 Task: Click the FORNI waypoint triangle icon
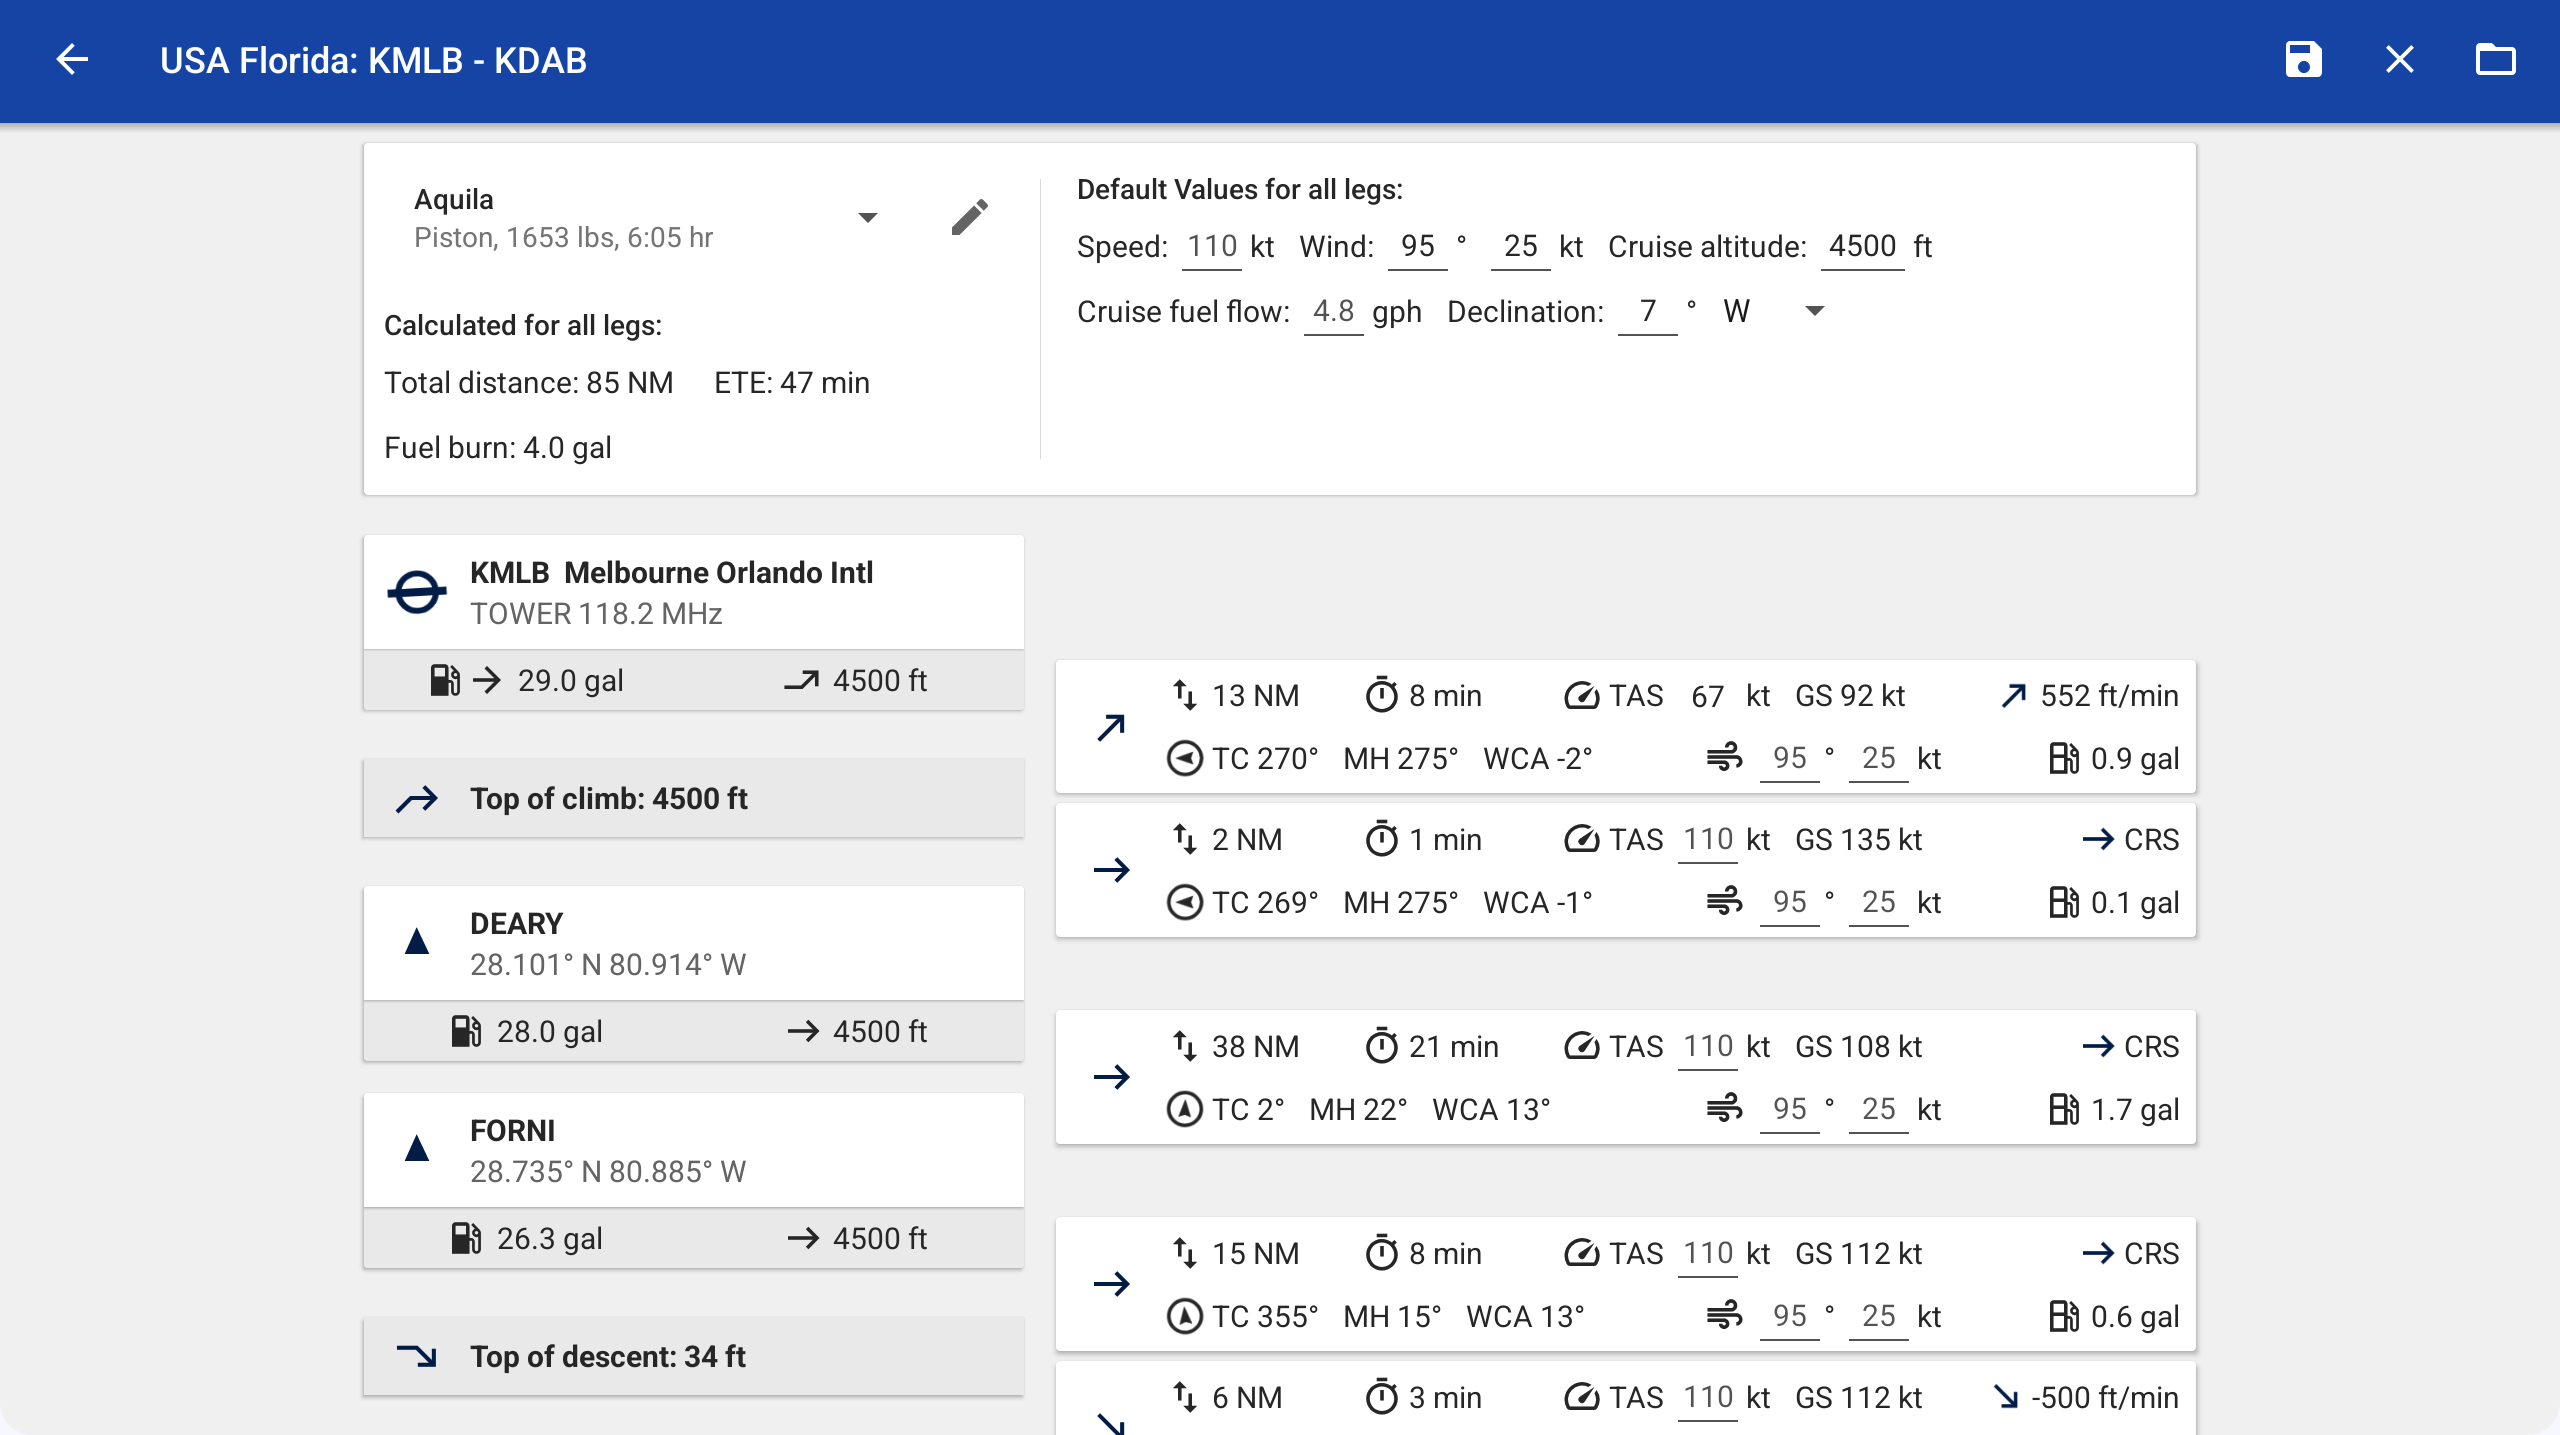(x=417, y=1149)
